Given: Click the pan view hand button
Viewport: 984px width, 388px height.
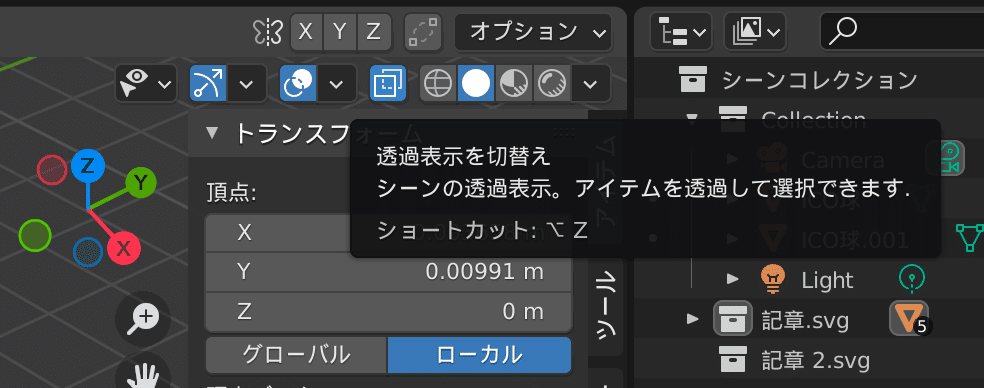Looking at the screenshot, I should pyautogui.click(x=143, y=377).
